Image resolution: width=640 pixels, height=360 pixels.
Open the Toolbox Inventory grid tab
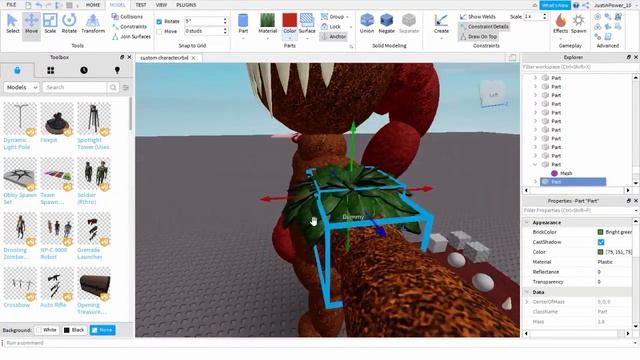(51, 70)
